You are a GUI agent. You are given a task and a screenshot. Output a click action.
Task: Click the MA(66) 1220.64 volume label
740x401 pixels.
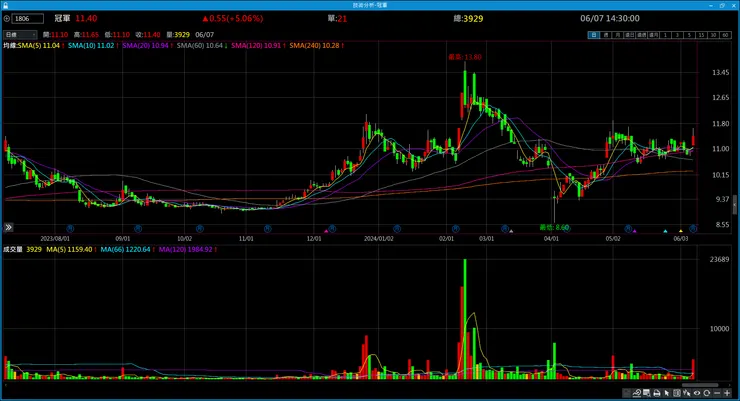click(127, 250)
